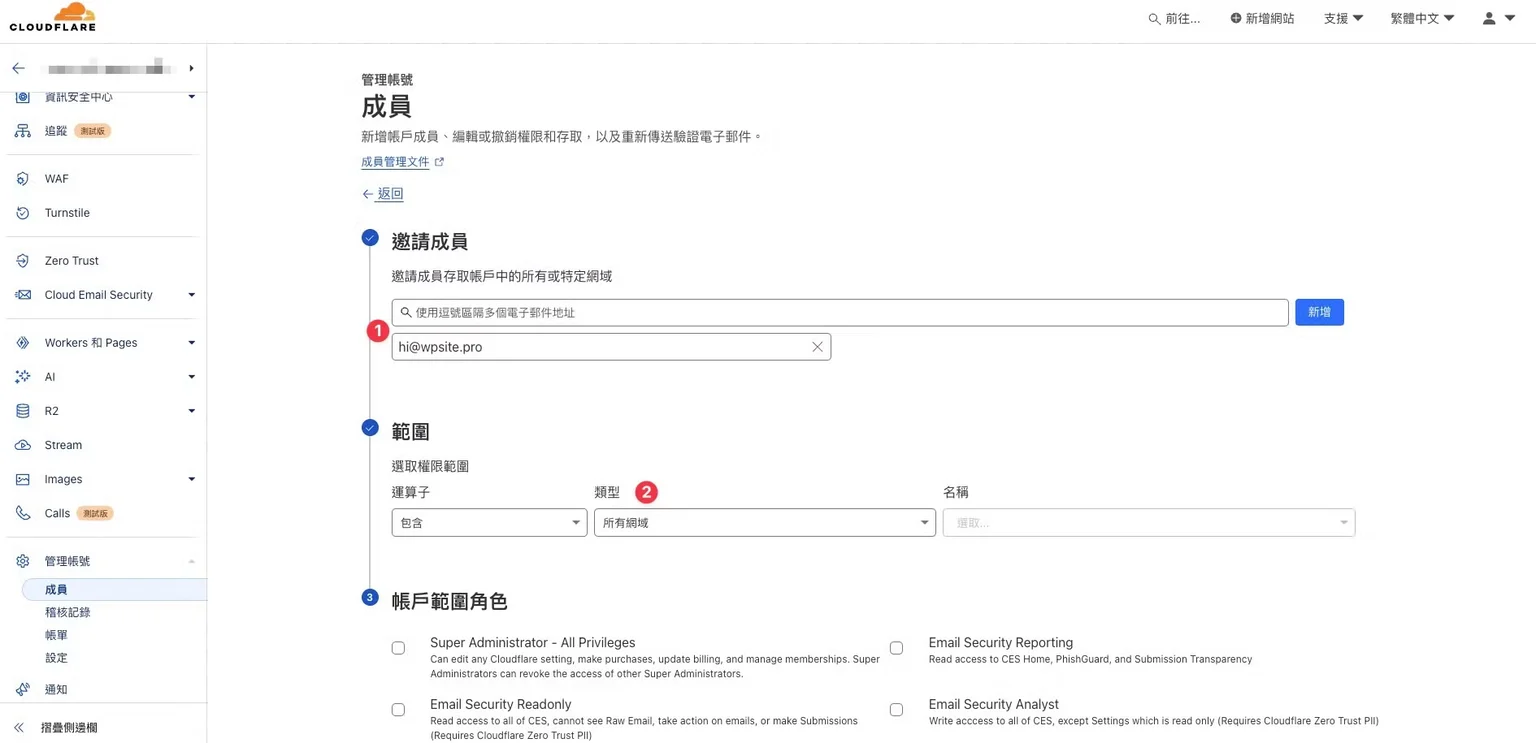Click the blue 新增 button
This screenshot has width=1536, height=743.
tap(1319, 312)
